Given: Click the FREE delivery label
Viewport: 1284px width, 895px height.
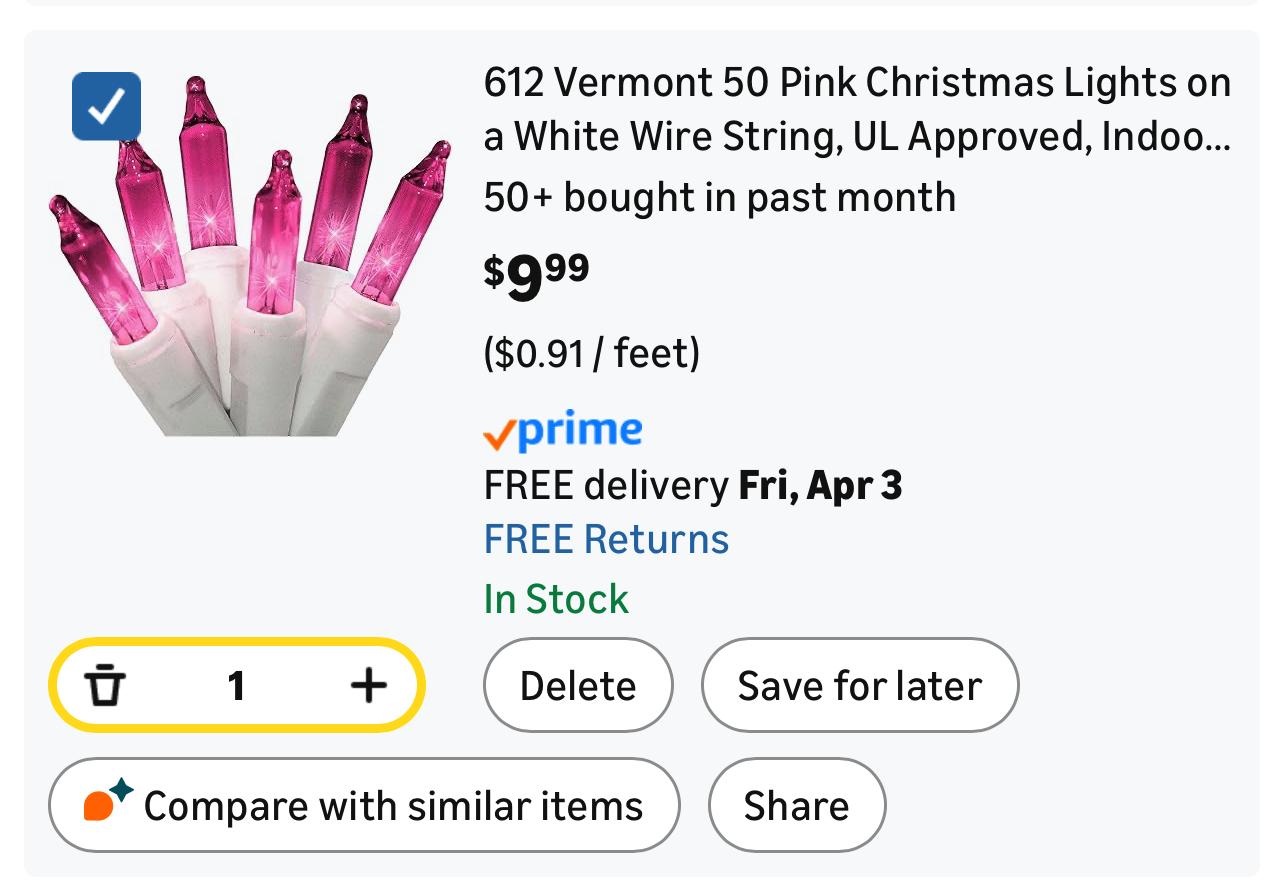Looking at the screenshot, I should [606, 486].
